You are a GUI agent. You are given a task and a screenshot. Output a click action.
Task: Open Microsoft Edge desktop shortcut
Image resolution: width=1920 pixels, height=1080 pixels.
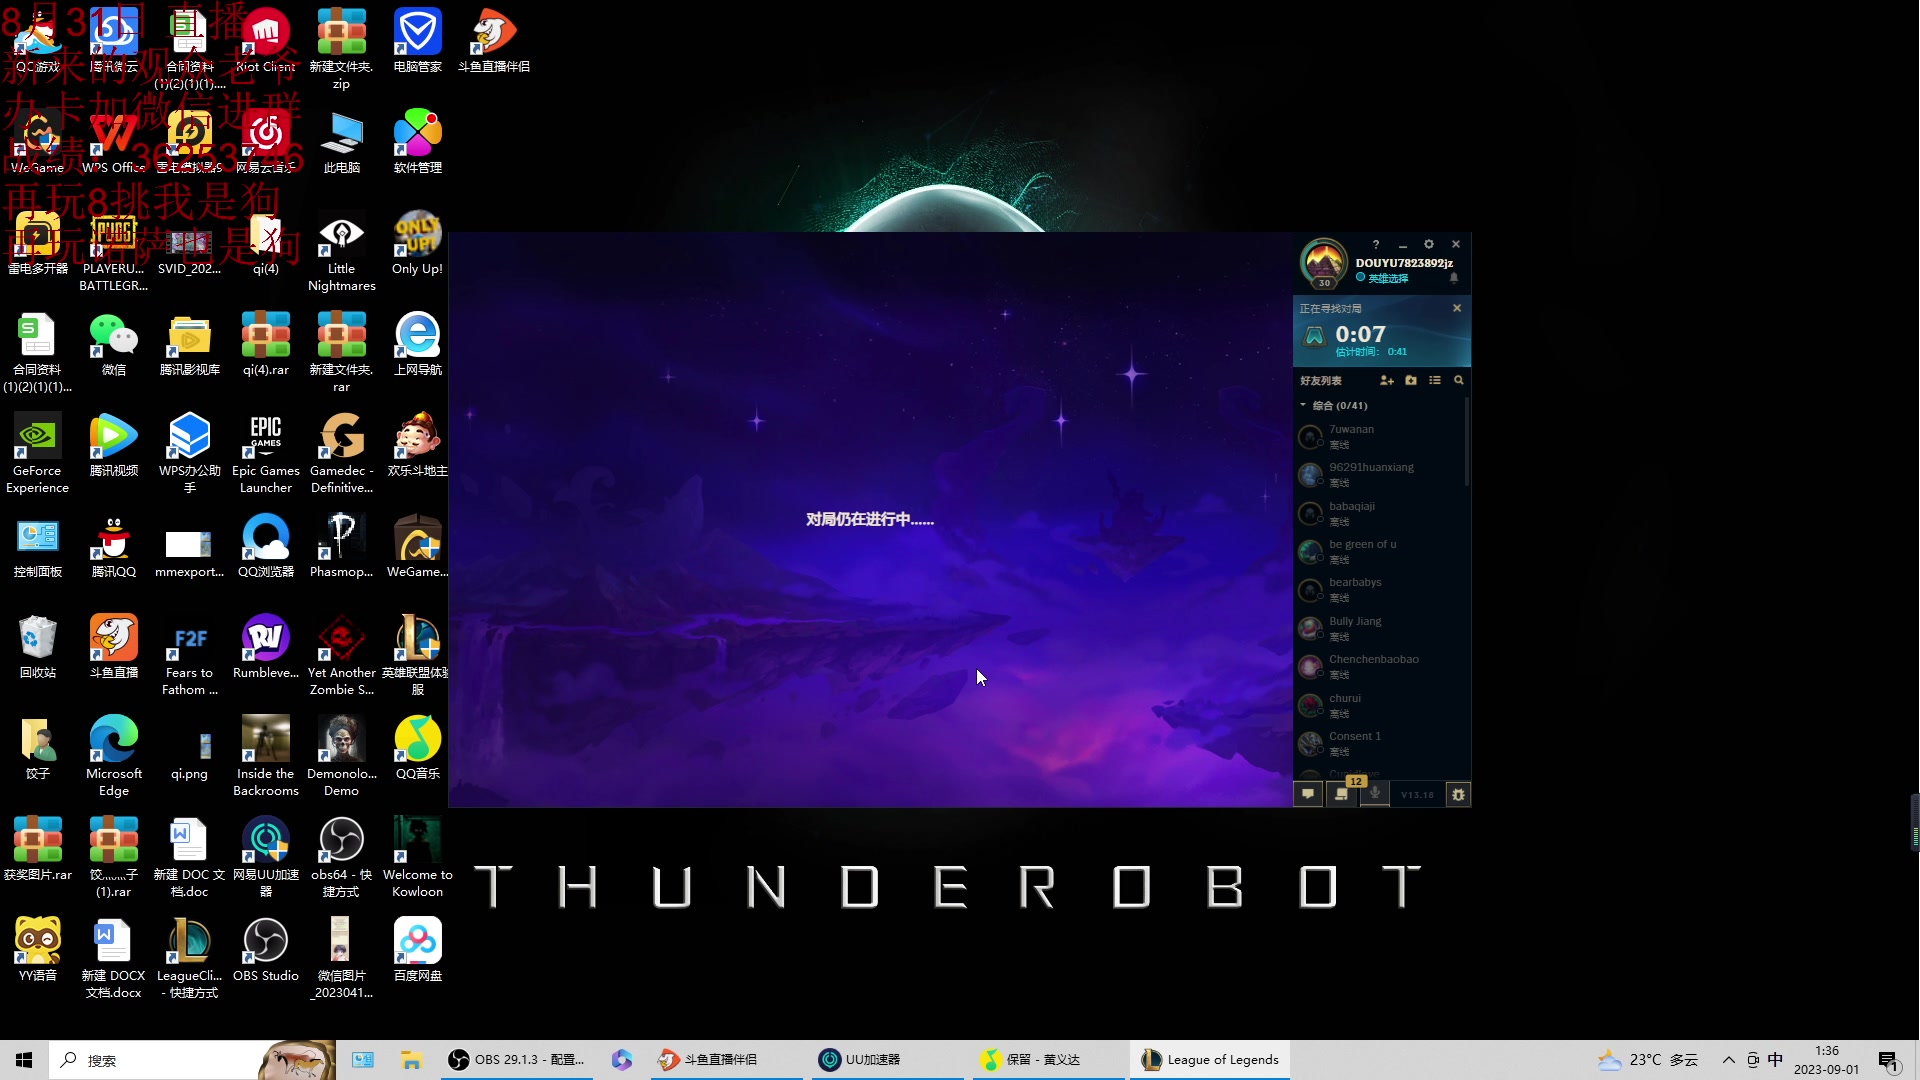click(x=114, y=756)
